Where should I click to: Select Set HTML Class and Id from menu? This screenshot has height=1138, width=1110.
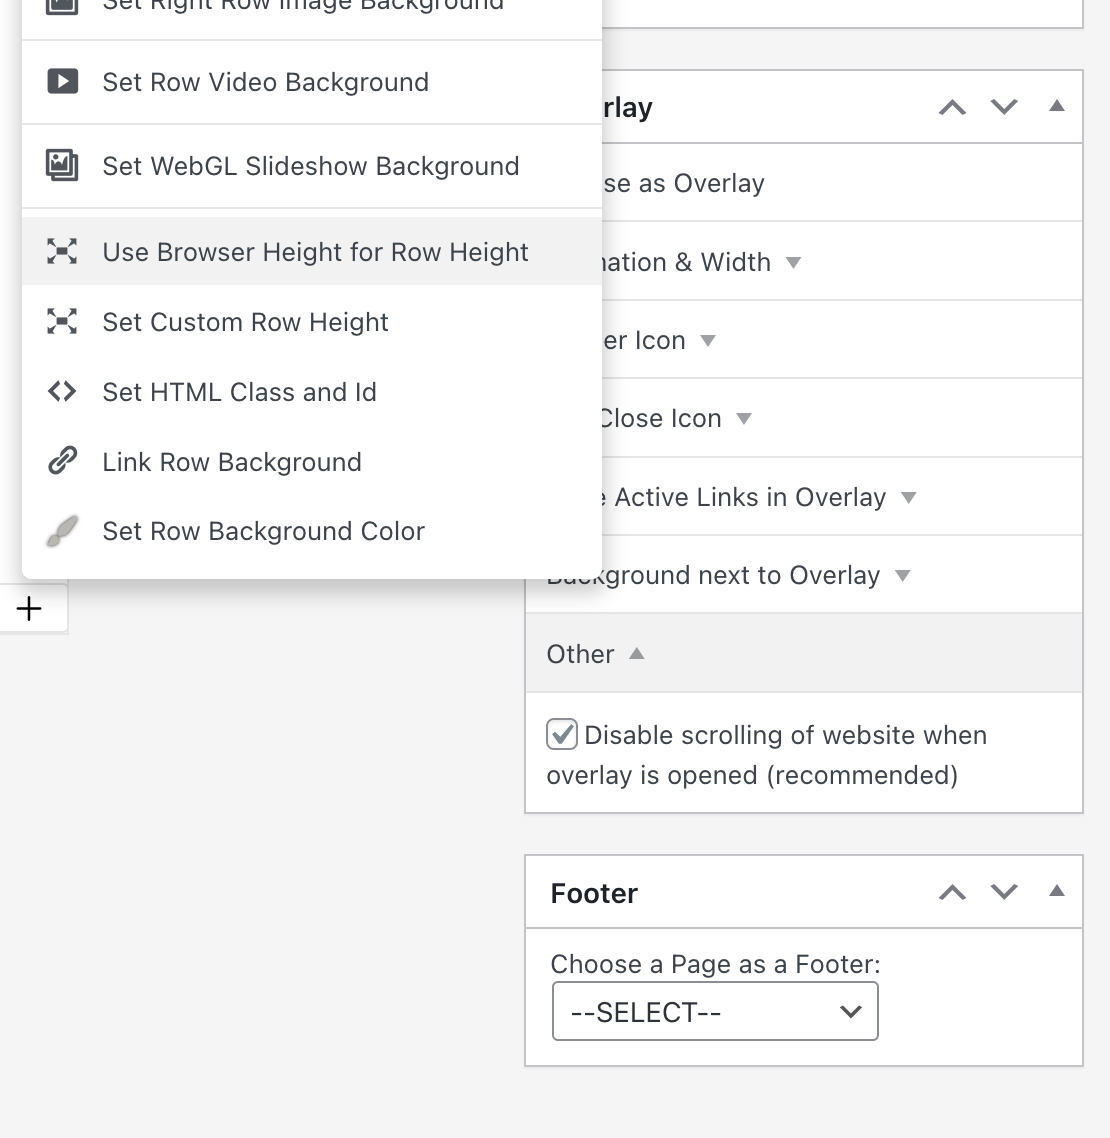click(x=239, y=392)
